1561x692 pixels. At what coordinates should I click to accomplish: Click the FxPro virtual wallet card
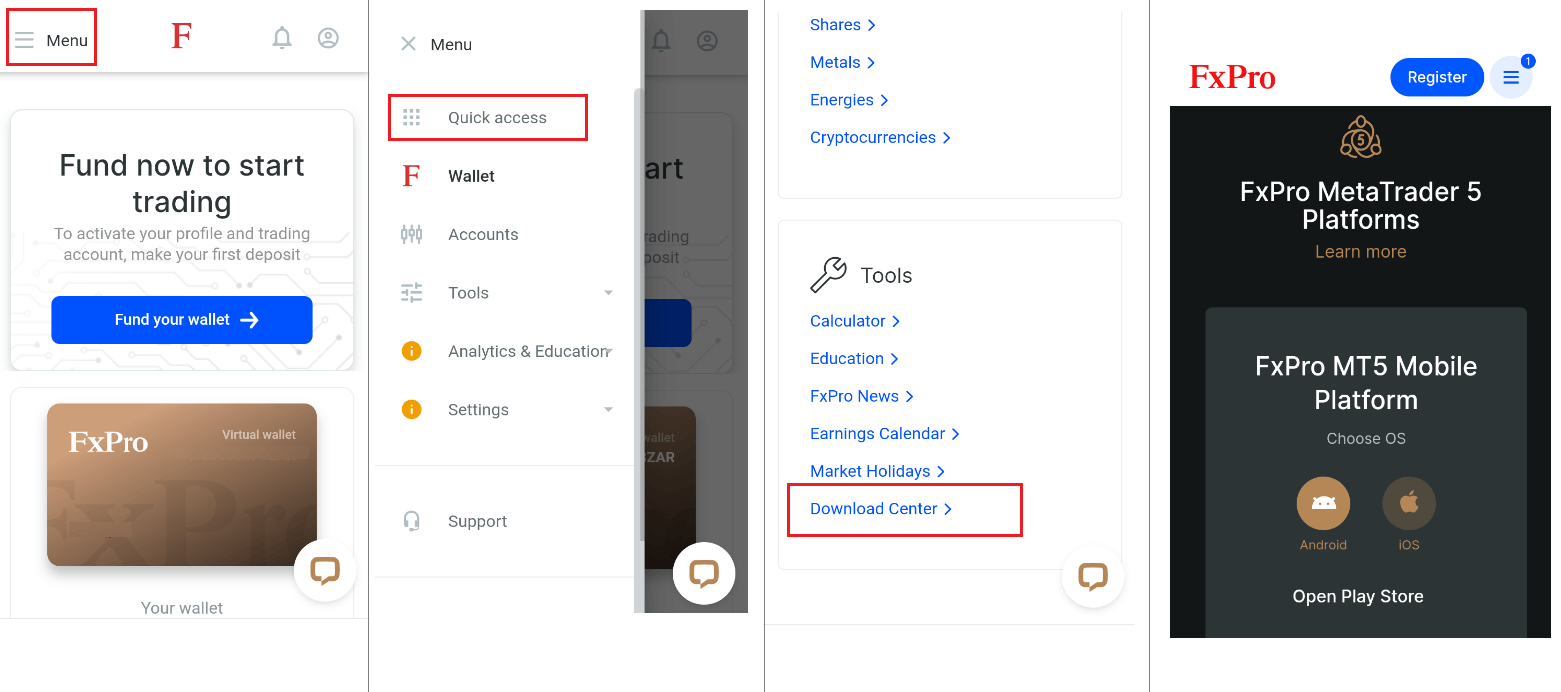[x=182, y=484]
